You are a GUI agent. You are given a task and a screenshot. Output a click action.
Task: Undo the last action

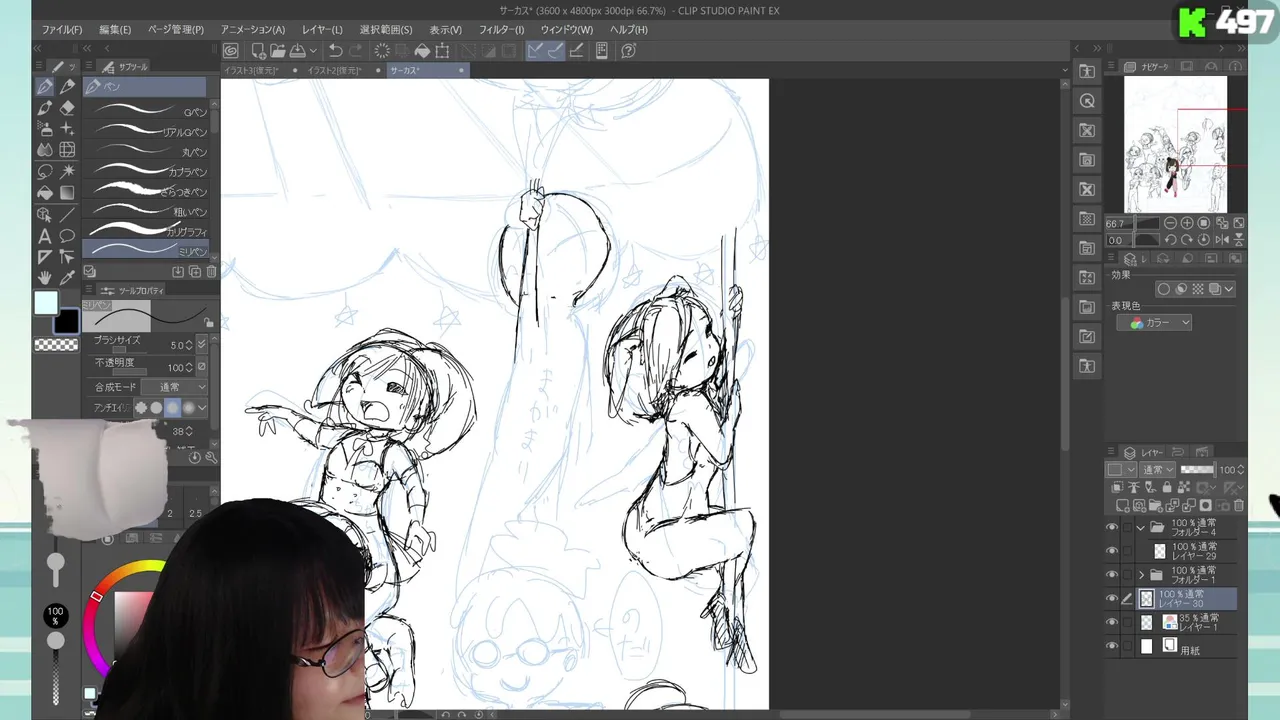tap(336, 51)
